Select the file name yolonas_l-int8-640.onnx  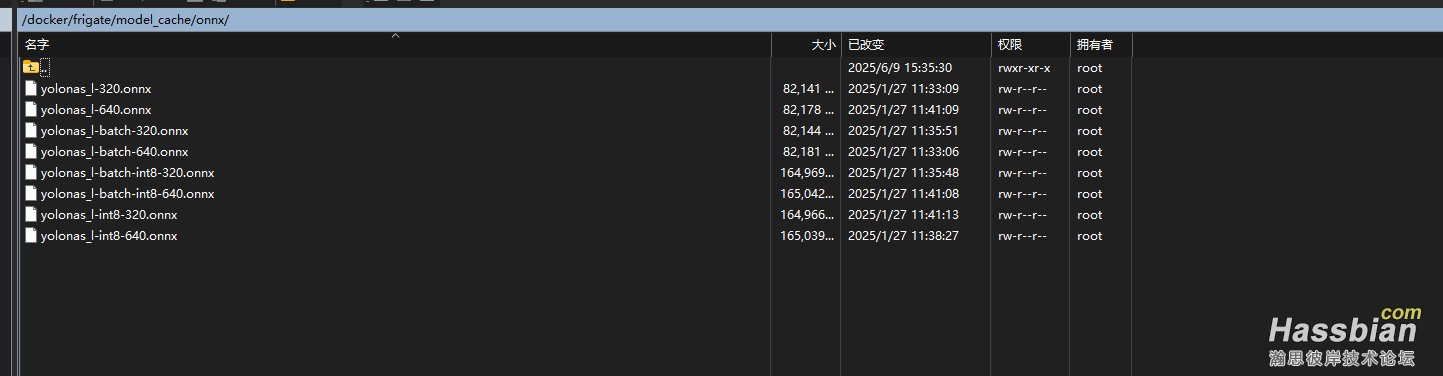pos(109,236)
